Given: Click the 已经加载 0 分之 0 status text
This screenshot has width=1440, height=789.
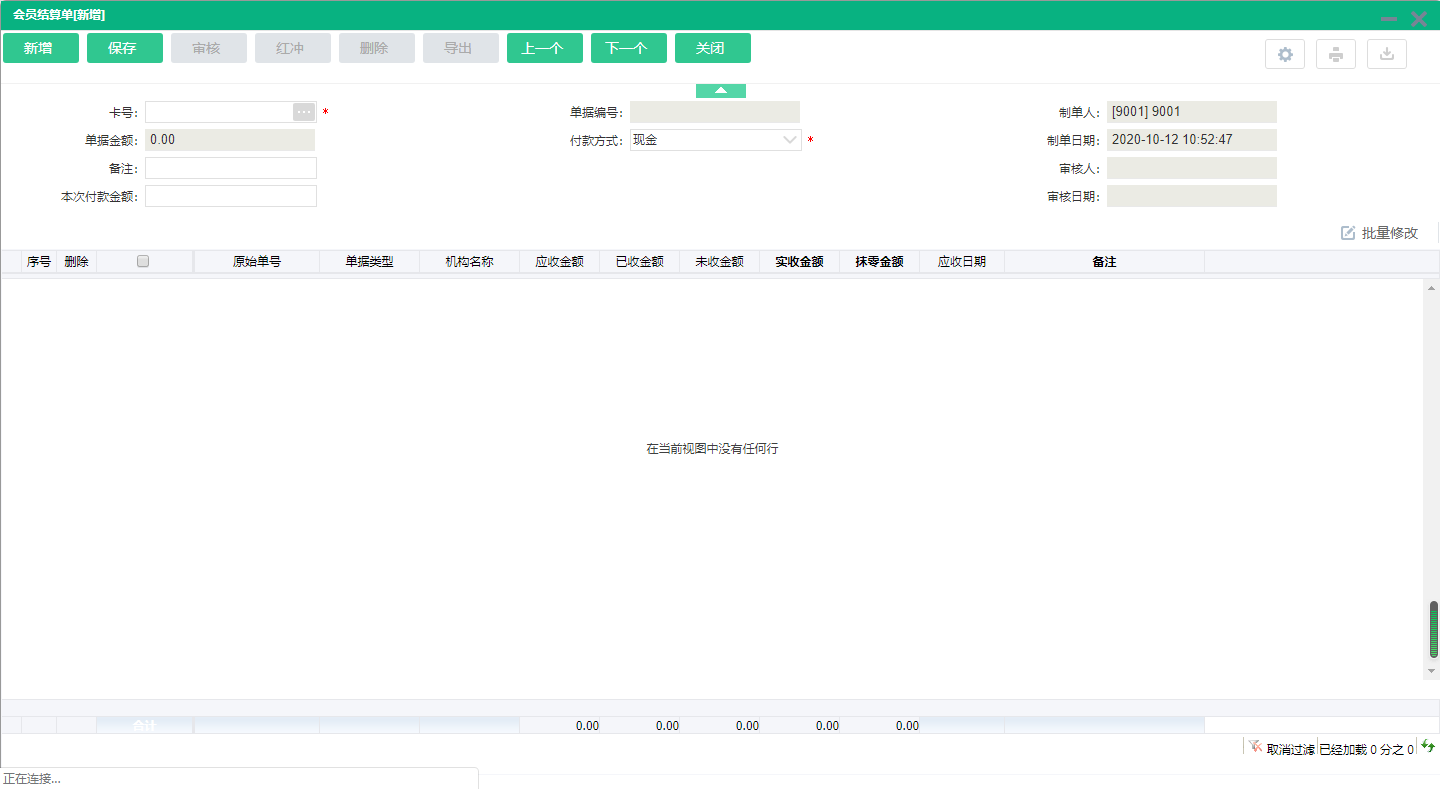Looking at the screenshot, I should pos(1367,749).
